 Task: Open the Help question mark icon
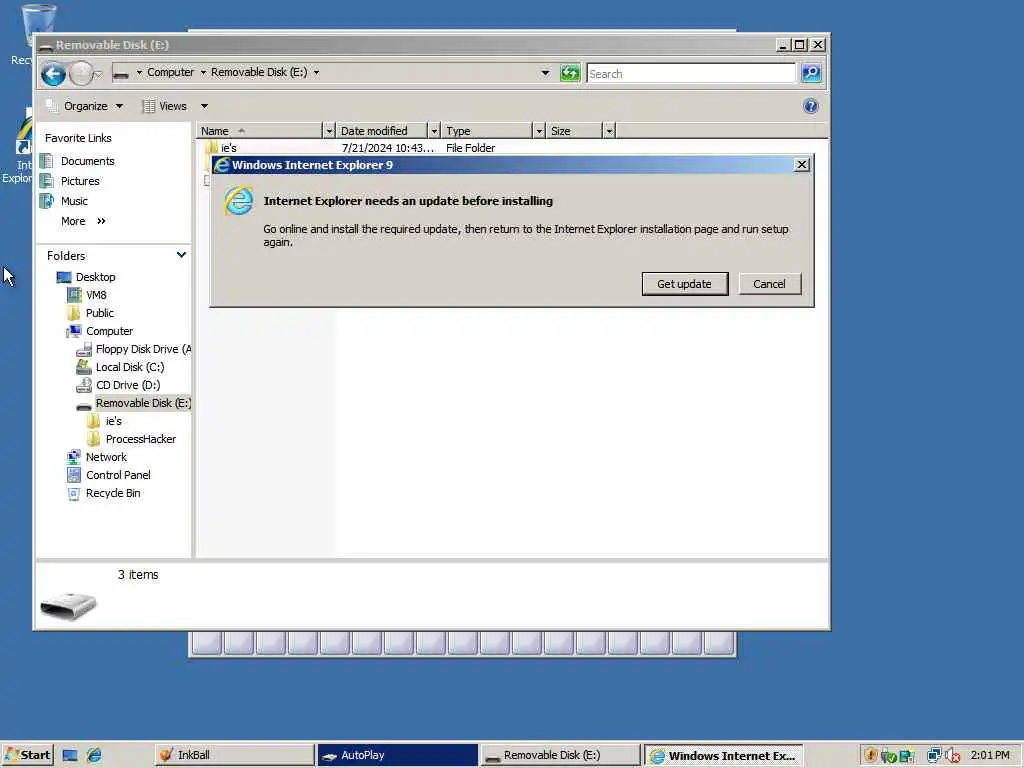point(810,106)
